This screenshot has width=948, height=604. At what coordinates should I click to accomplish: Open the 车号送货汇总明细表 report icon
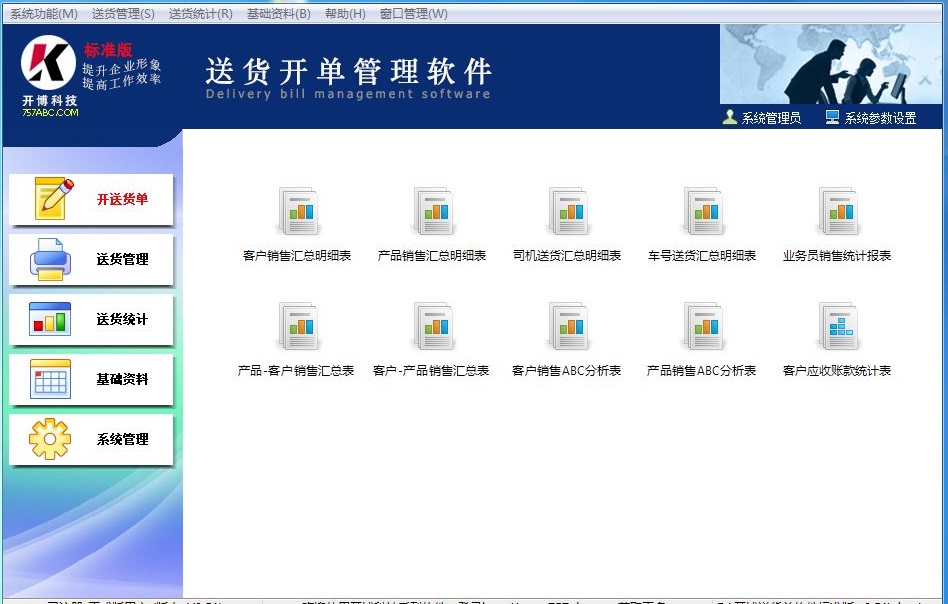point(703,212)
